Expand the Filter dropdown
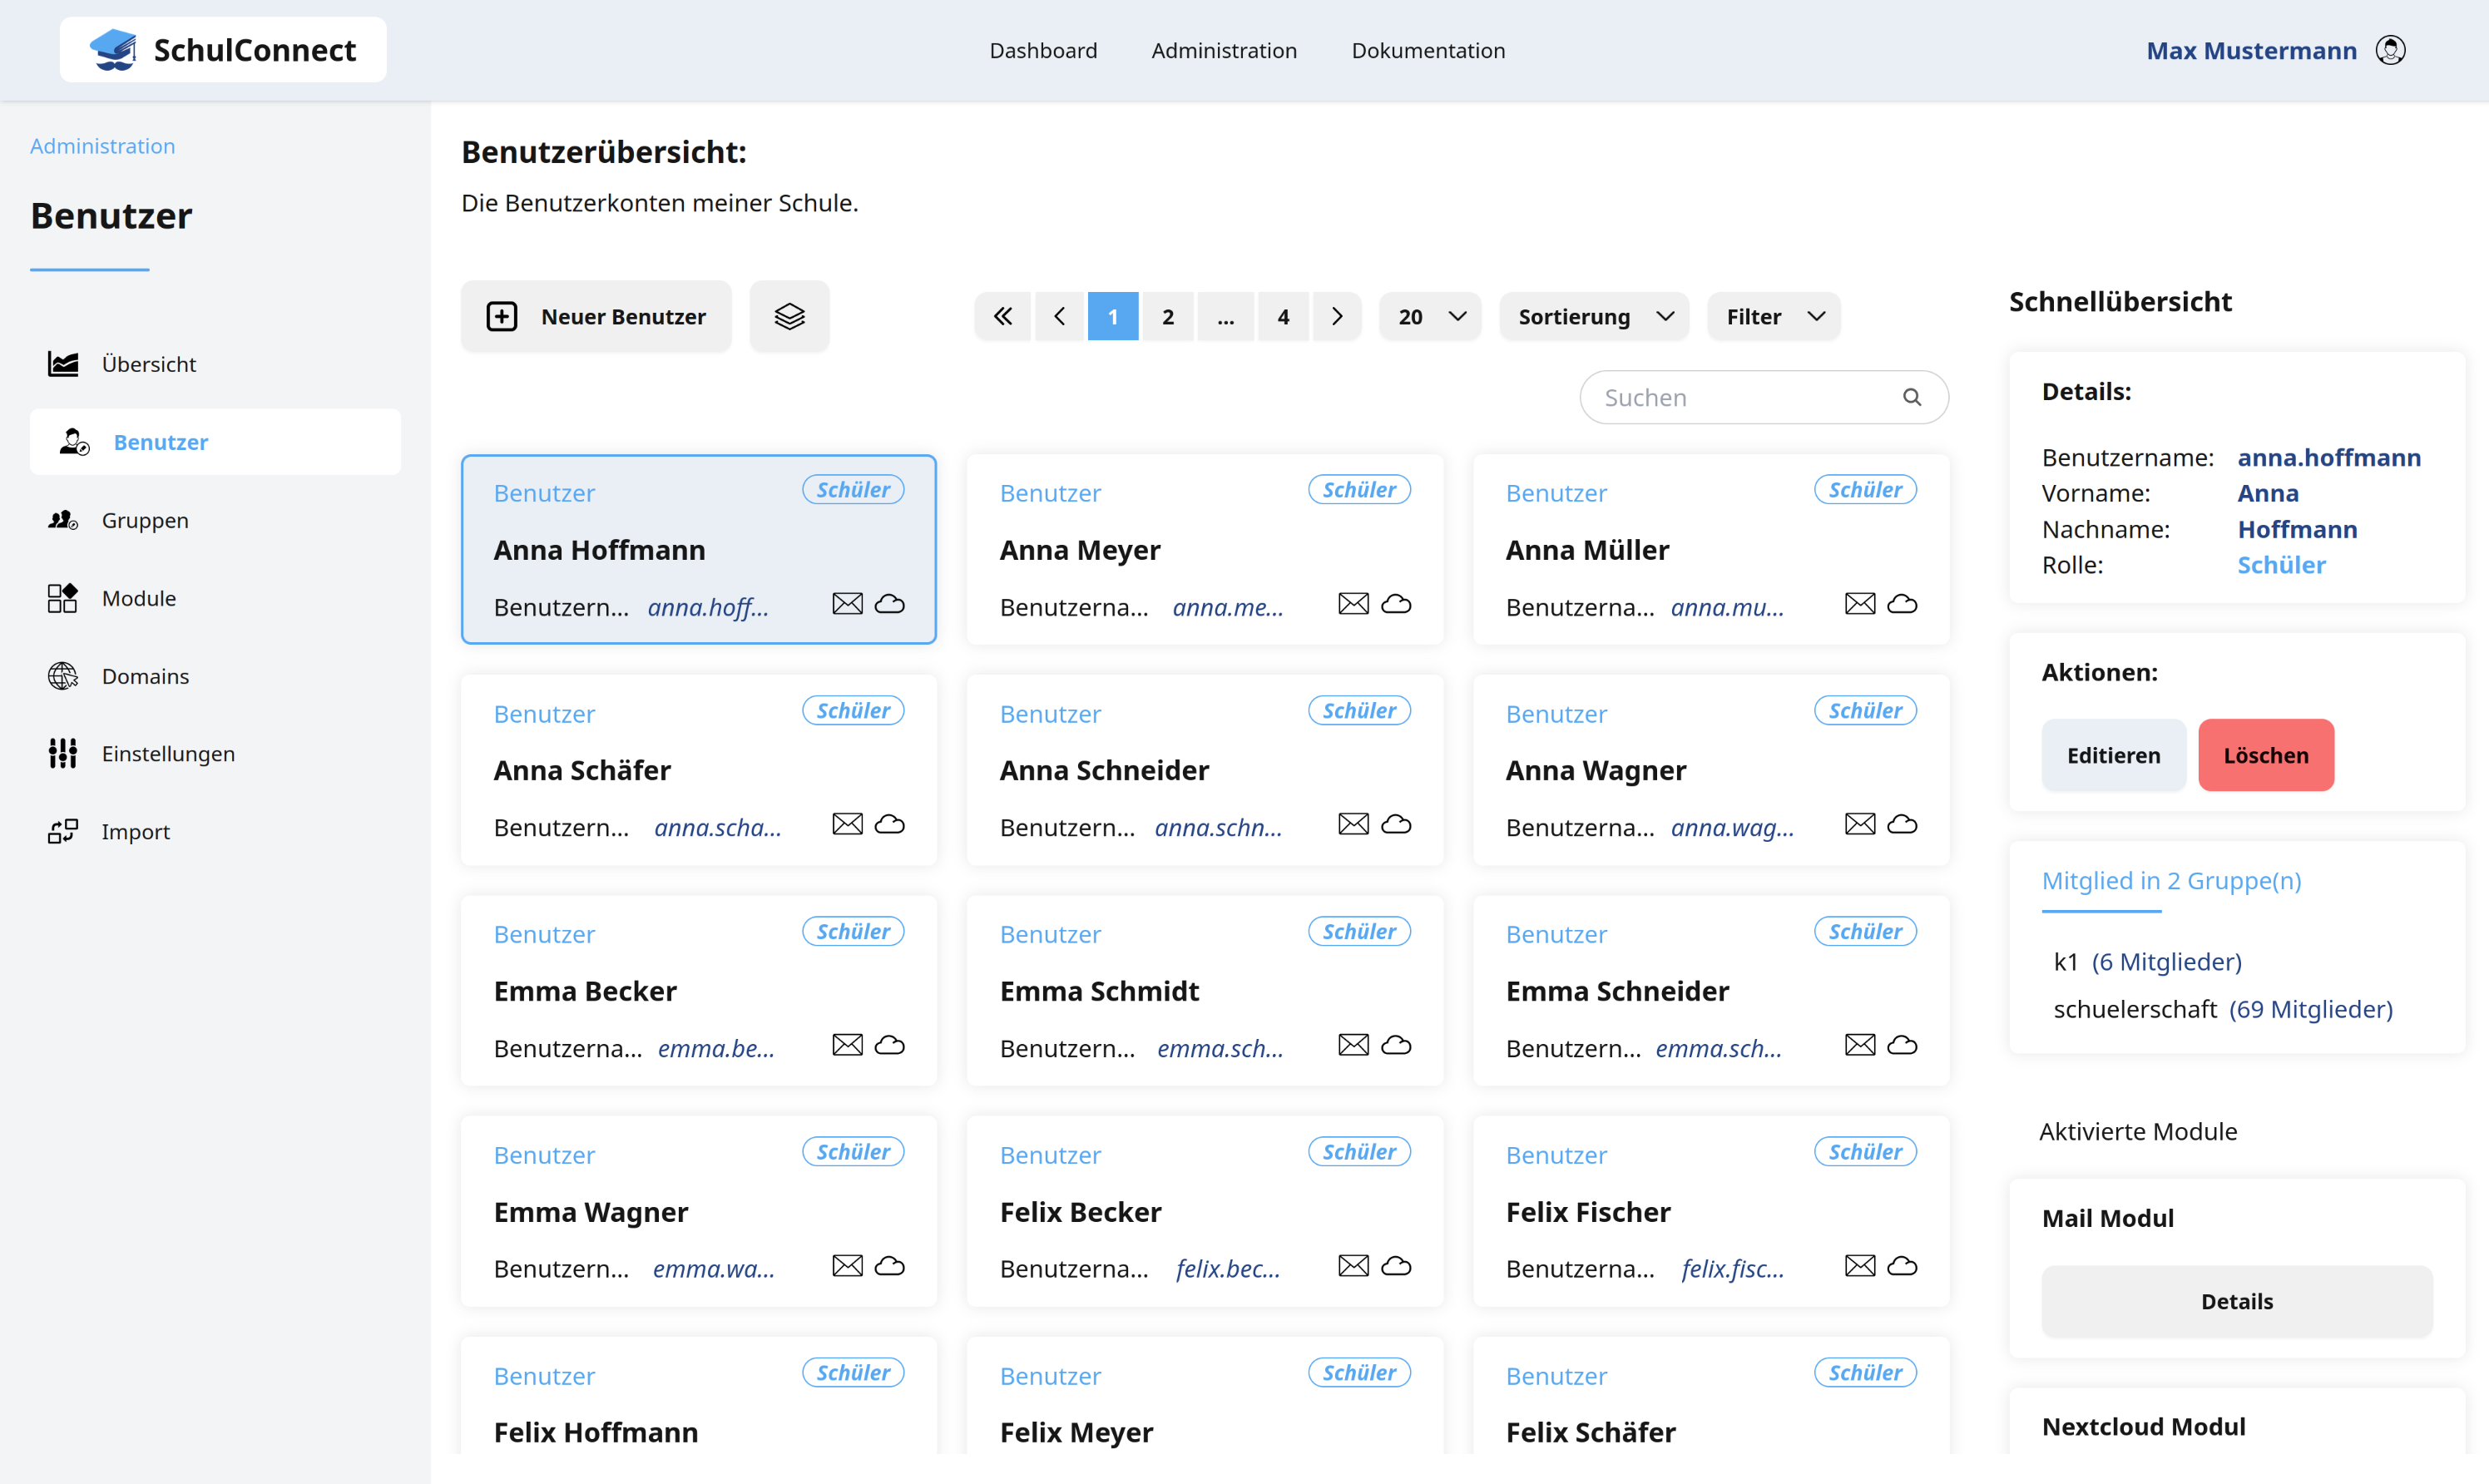This screenshot has height=1484, width=2489. [x=1774, y=316]
